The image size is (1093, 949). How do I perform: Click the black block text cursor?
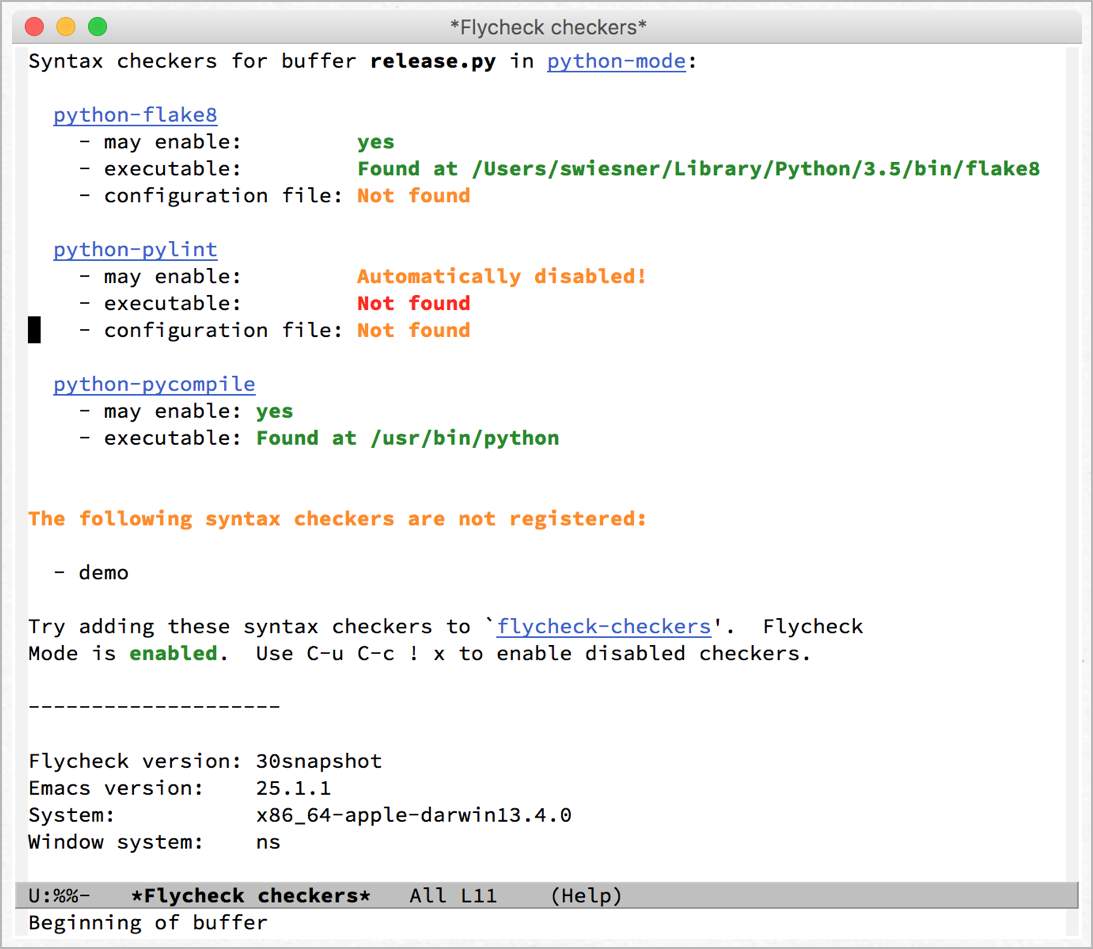pyautogui.click(x=34, y=330)
